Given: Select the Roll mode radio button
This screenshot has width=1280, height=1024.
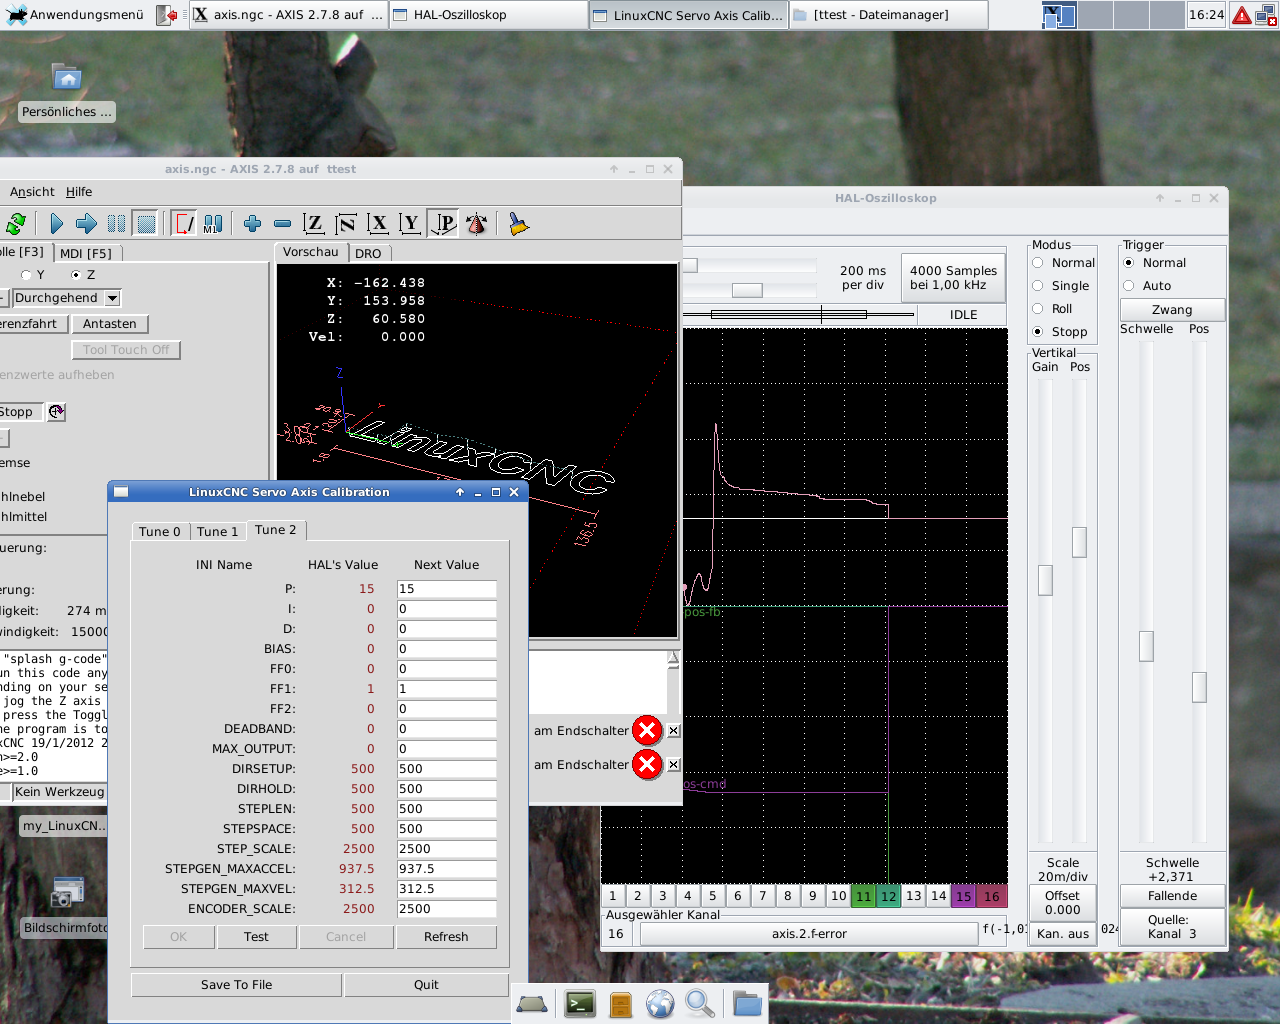Looking at the screenshot, I should pyautogui.click(x=1038, y=309).
